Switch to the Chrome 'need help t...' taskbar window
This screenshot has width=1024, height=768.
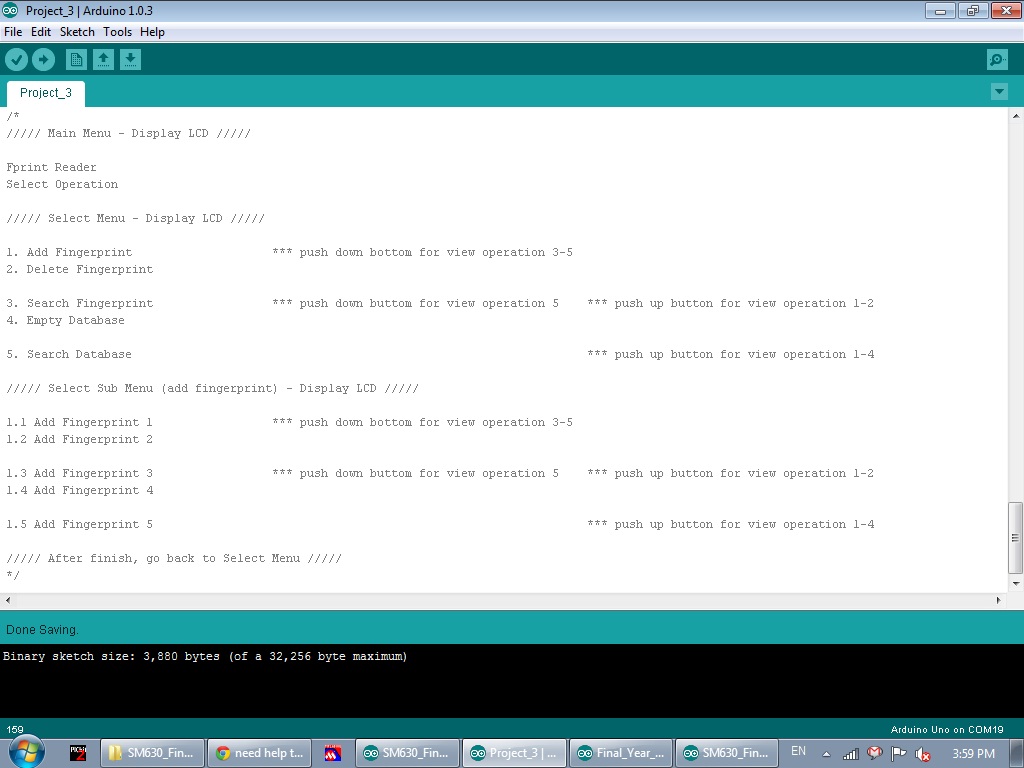tap(260, 753)
